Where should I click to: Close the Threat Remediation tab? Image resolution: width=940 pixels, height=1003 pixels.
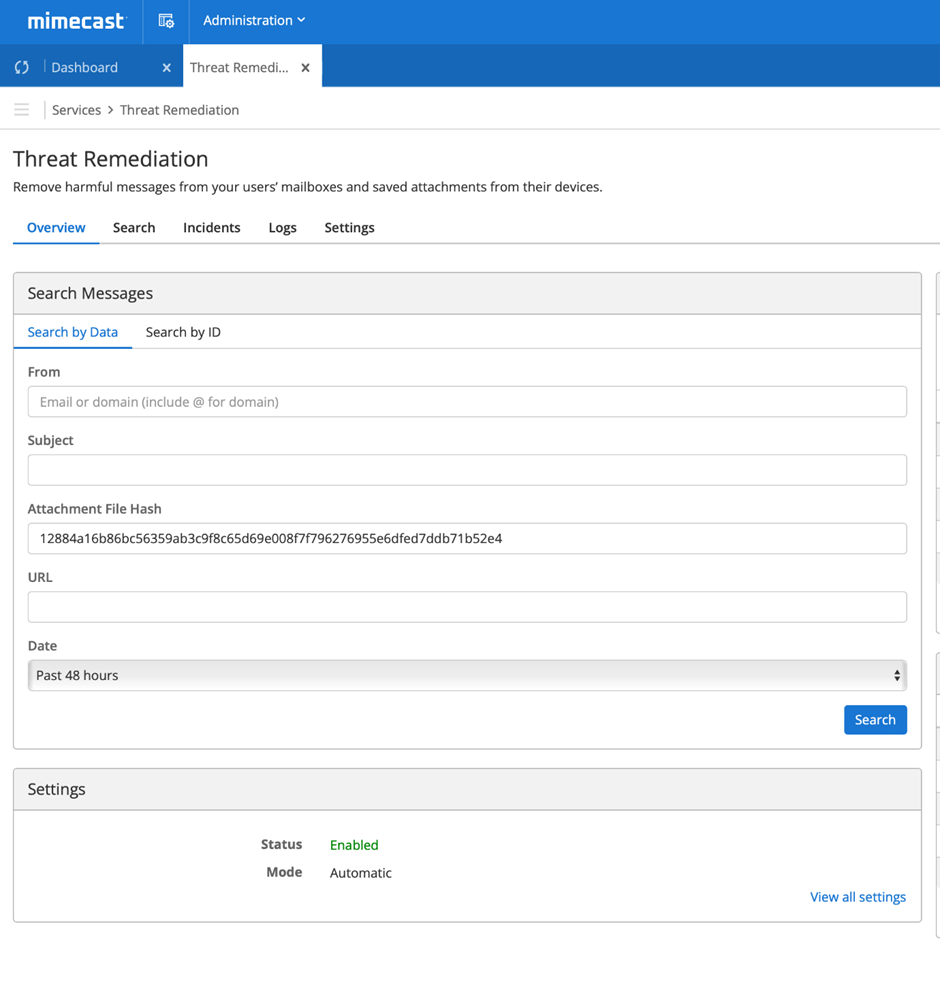(x=305, y=68)
